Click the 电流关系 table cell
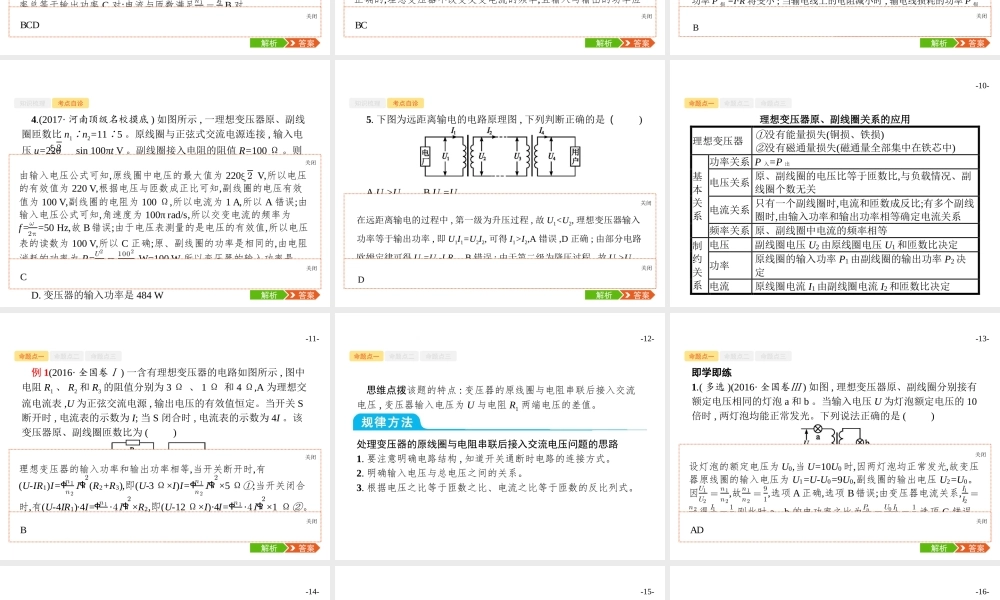 point(730,210)
